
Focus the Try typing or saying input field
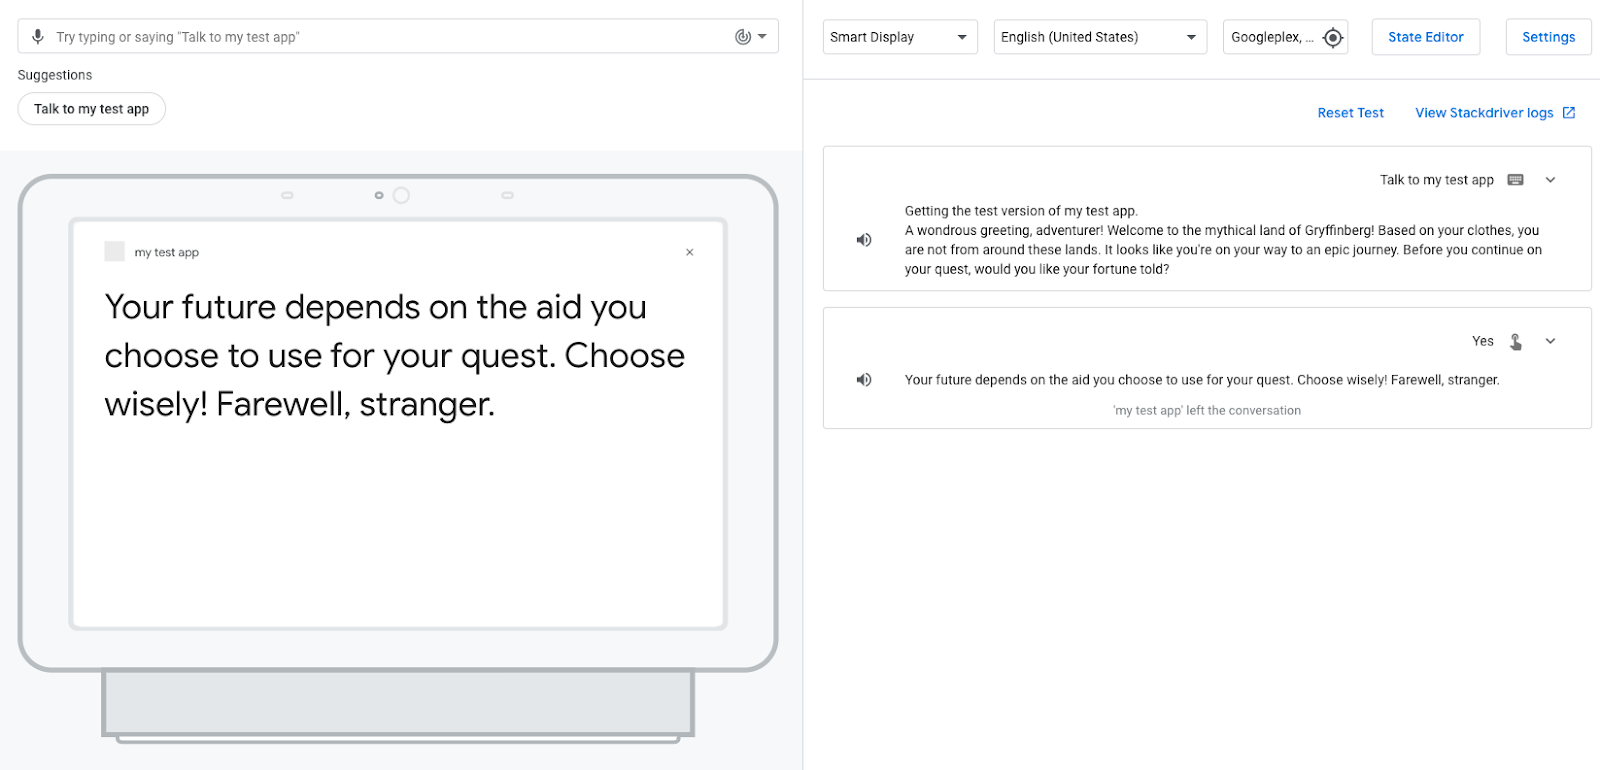click(380, 37)
